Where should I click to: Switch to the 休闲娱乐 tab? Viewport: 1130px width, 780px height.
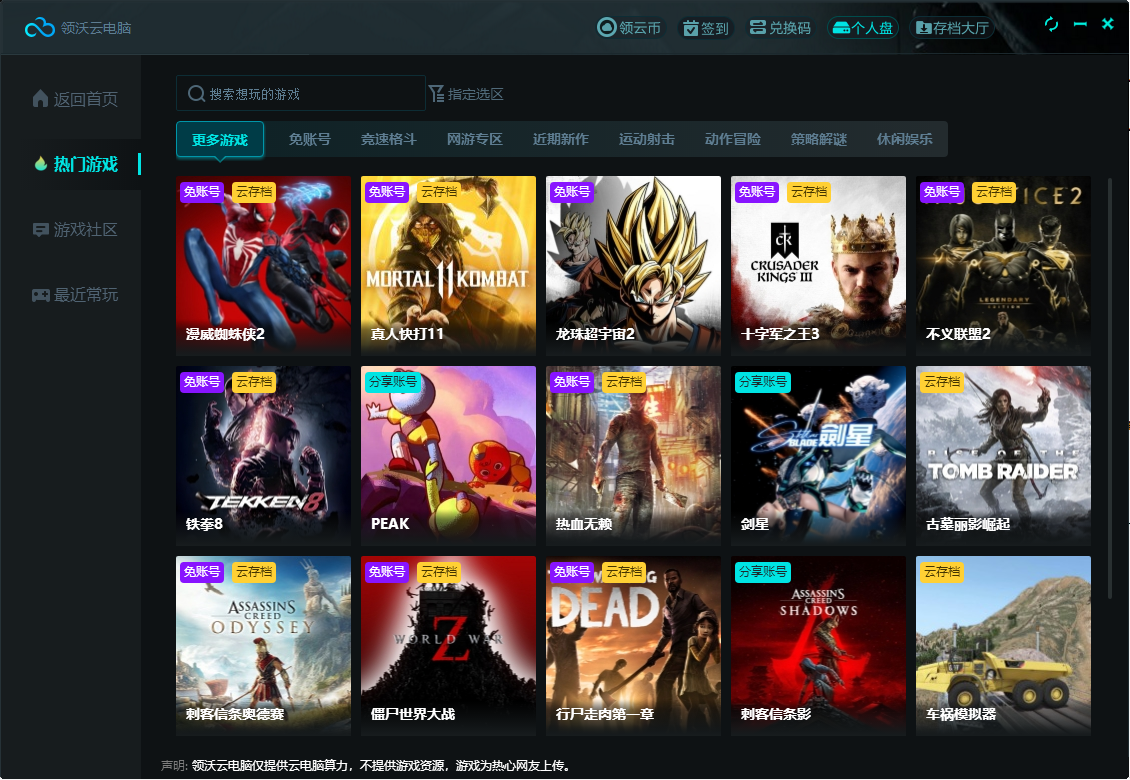pos(905,139)
